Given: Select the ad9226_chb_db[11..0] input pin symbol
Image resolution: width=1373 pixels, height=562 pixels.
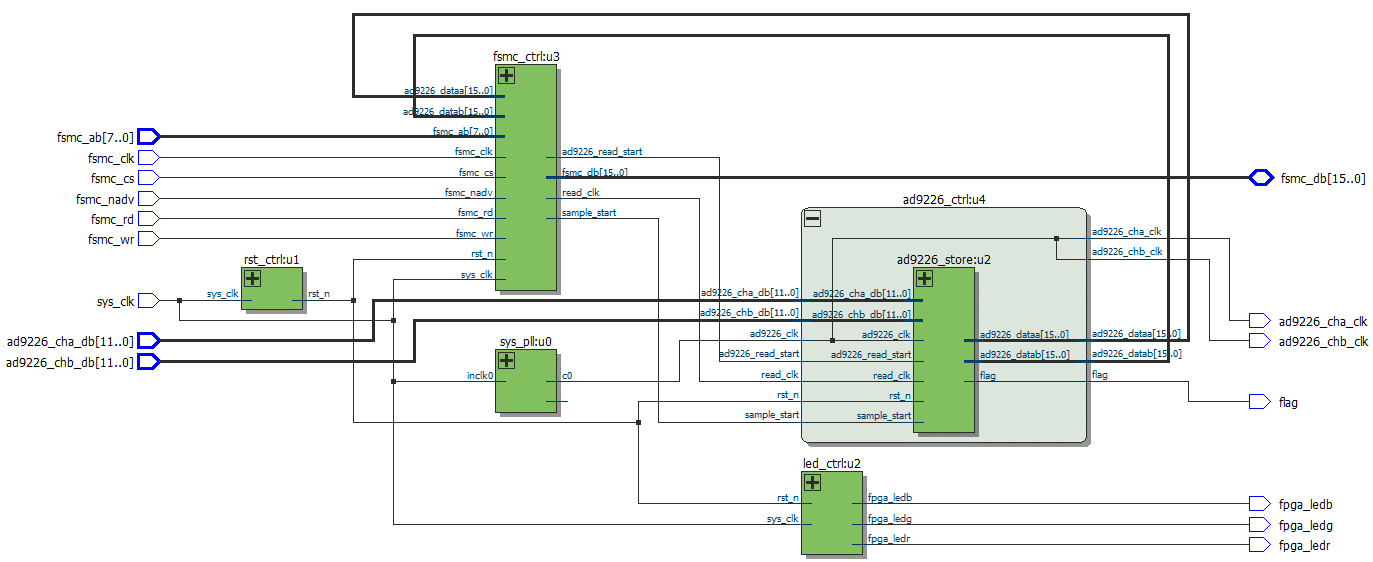Looking at the screenshot, I should [x=148, y=362].
